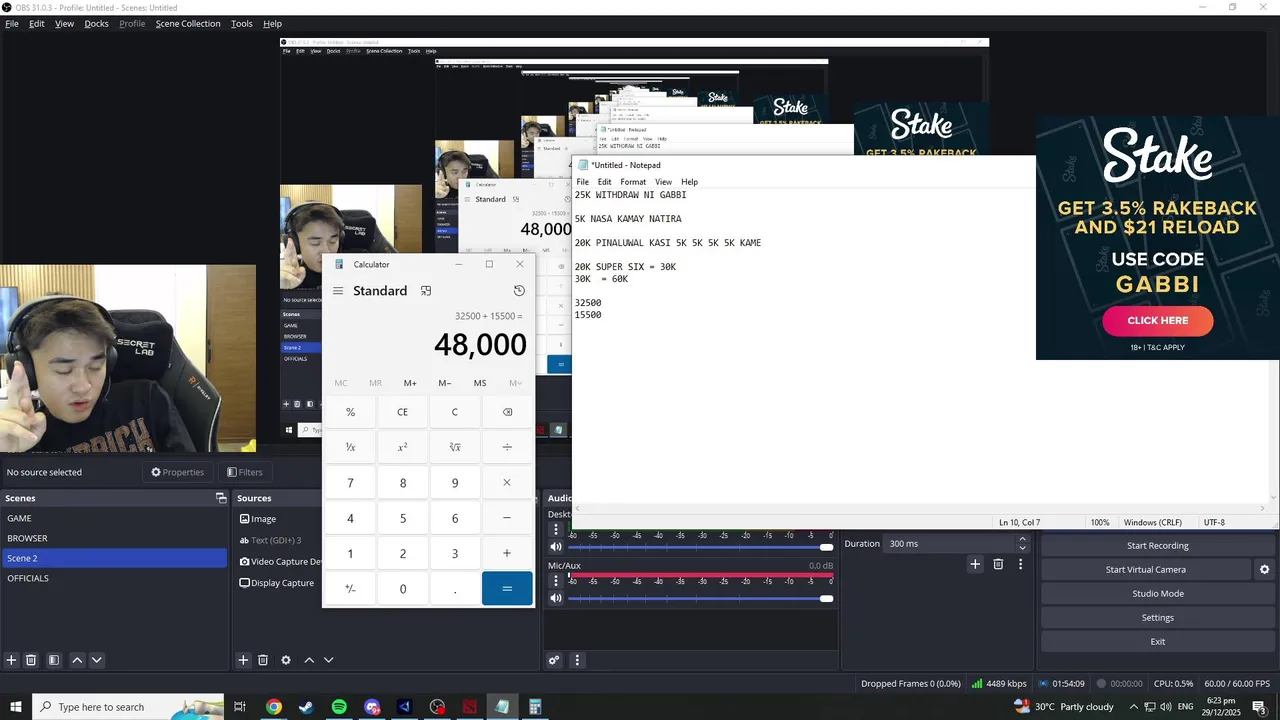Click the transition Duration field
This screenshot has height=720, width=1280.
point(950,544)
